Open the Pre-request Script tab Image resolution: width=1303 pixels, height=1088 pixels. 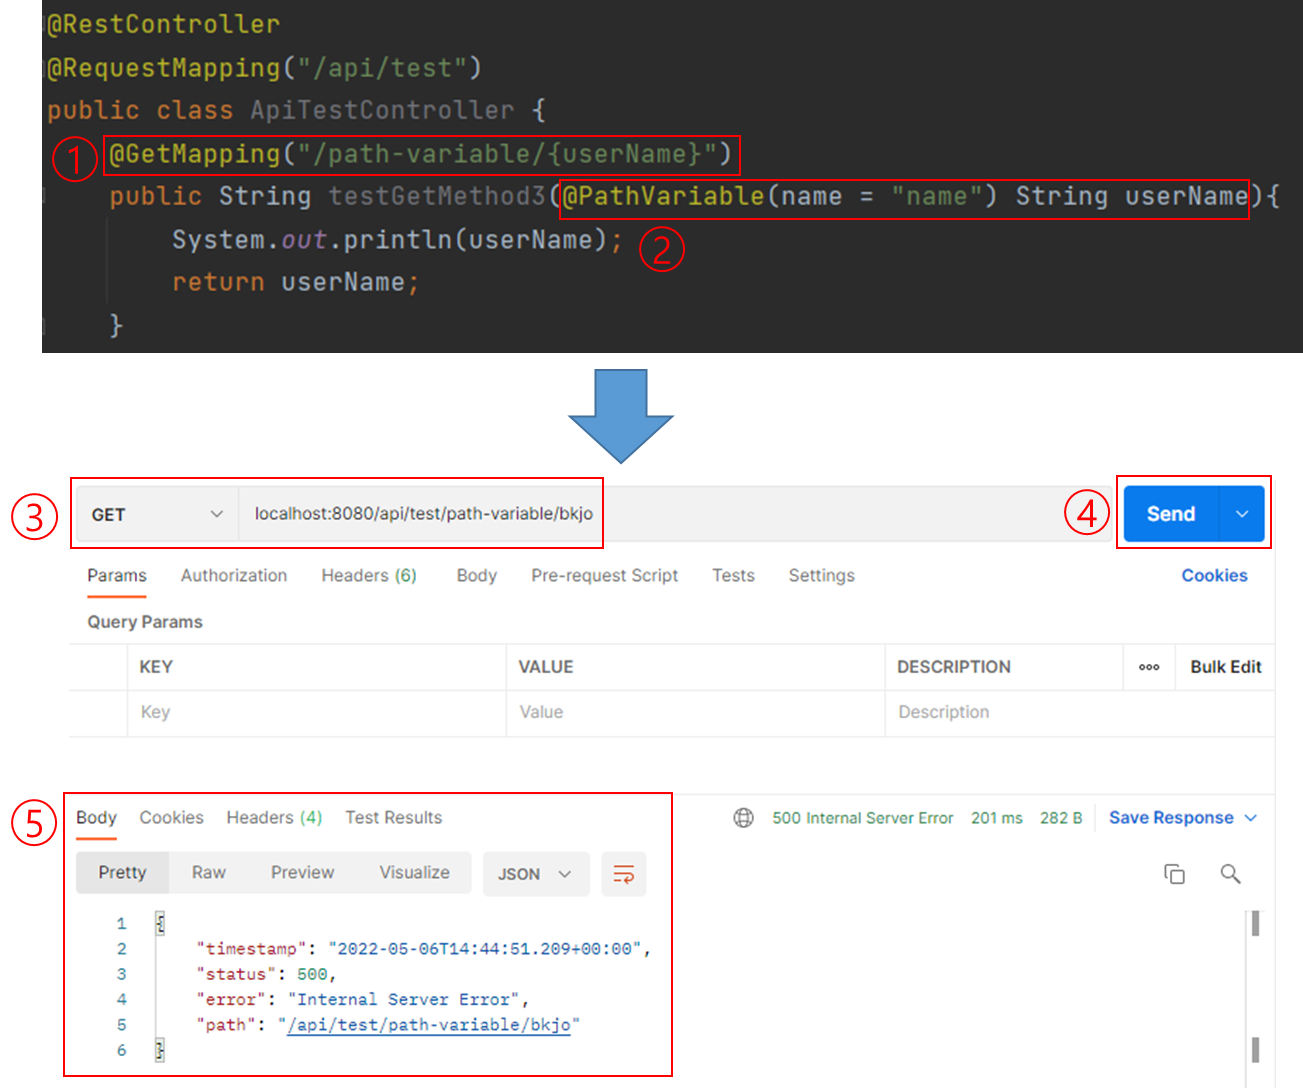pos(605,576)
